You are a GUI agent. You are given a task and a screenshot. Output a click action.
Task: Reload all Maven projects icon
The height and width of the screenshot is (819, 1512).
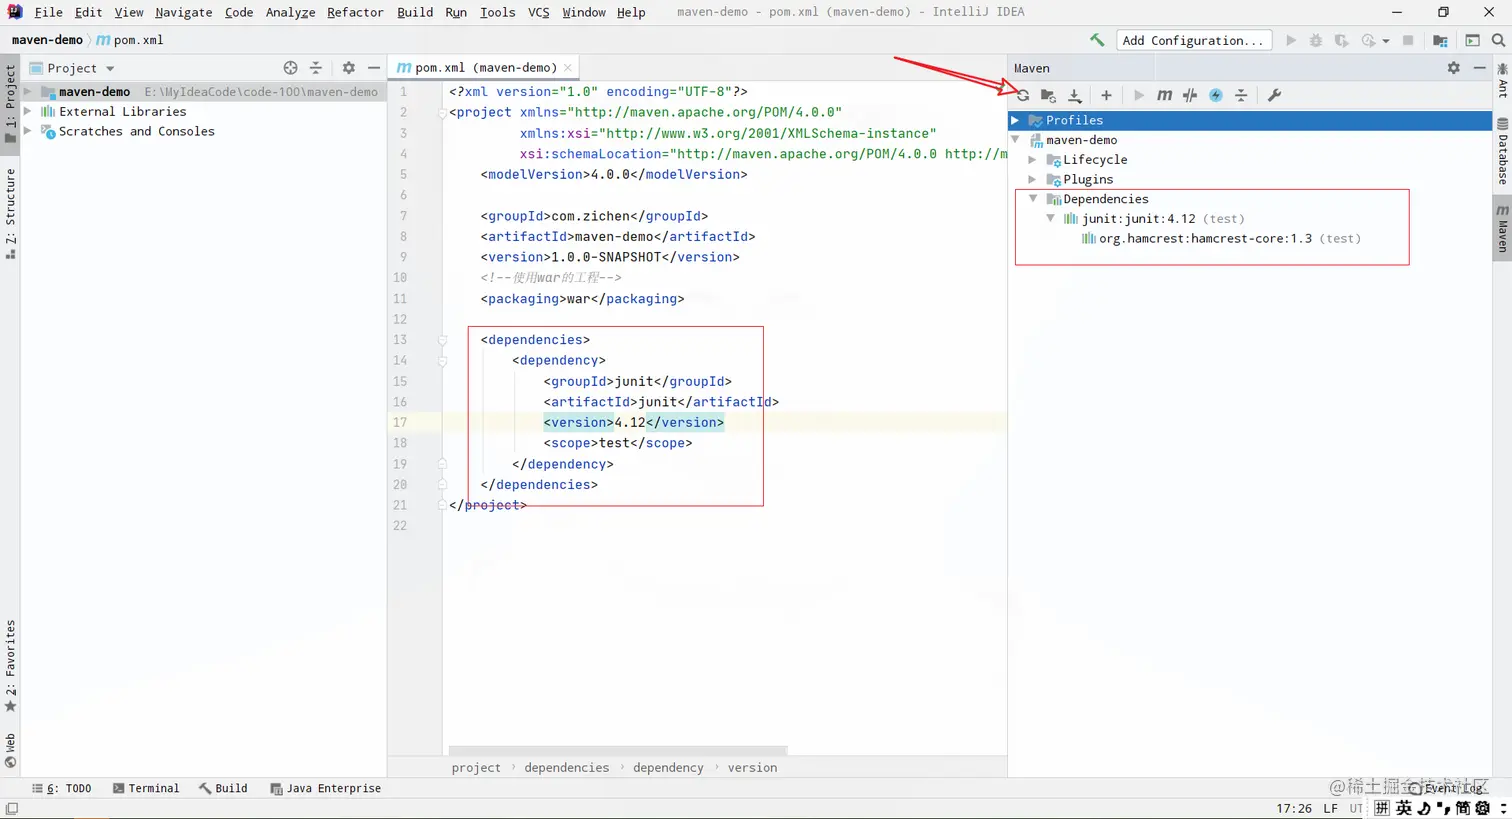click(x=1023, y=95)
